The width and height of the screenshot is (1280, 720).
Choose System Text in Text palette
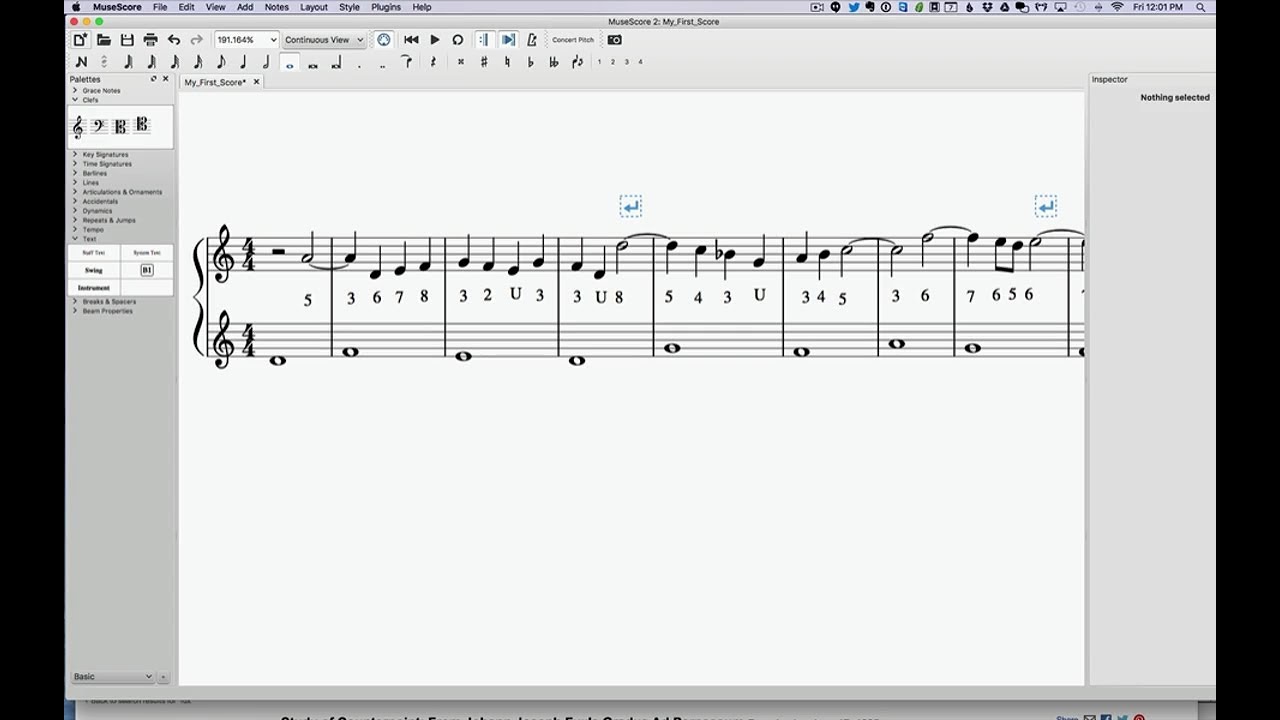[147, 253]
